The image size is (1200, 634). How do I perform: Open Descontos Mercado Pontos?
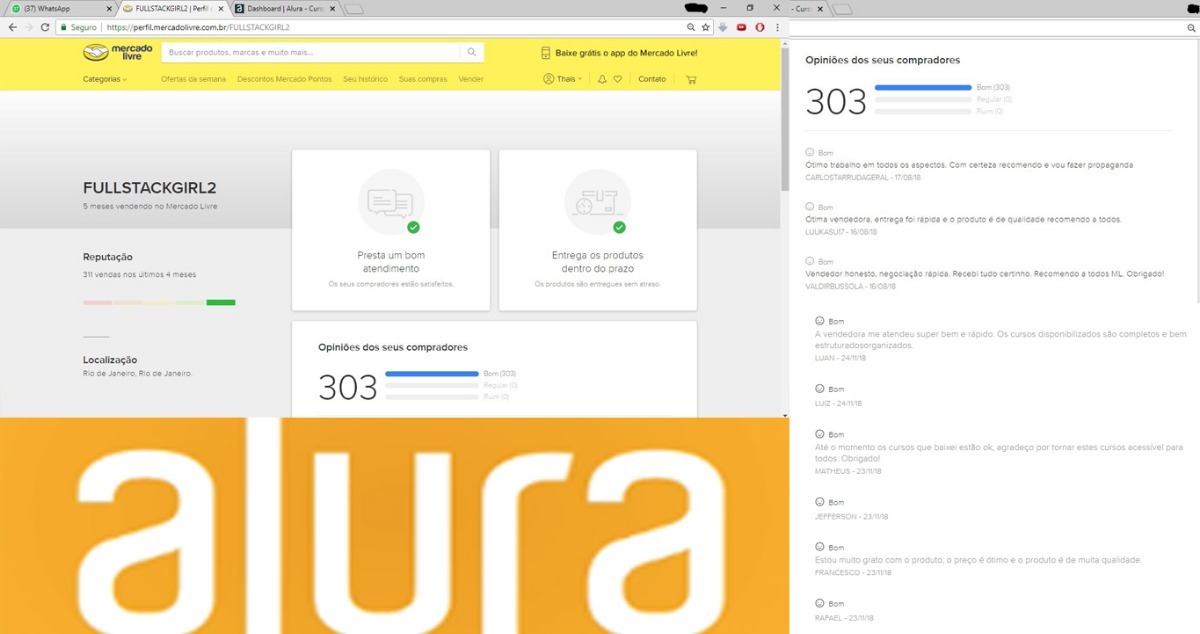(x=284, y=79)
